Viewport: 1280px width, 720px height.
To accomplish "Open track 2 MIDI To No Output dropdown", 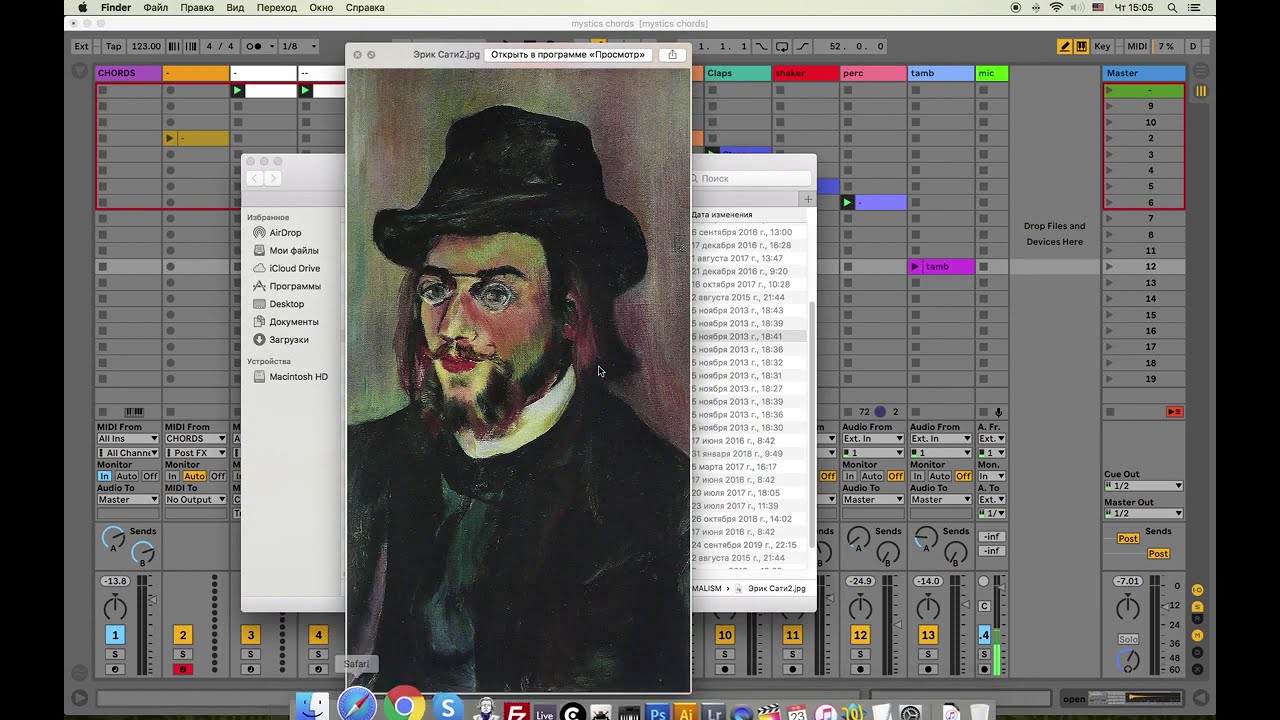I will [195, 499].
